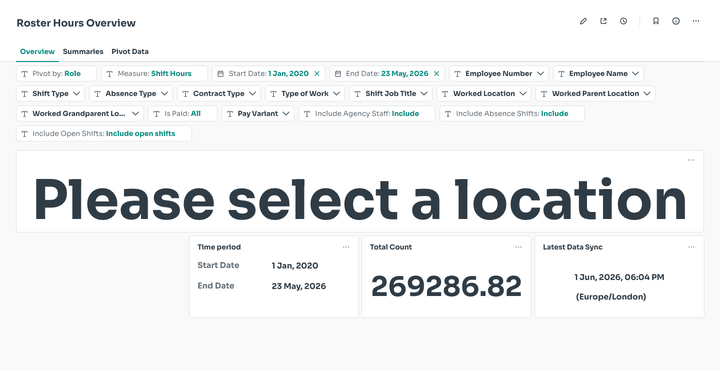Image resolution: width=720 pixels, height=371 pixels.
Task: Switch to the Overview tab
Action: [37, 51]
